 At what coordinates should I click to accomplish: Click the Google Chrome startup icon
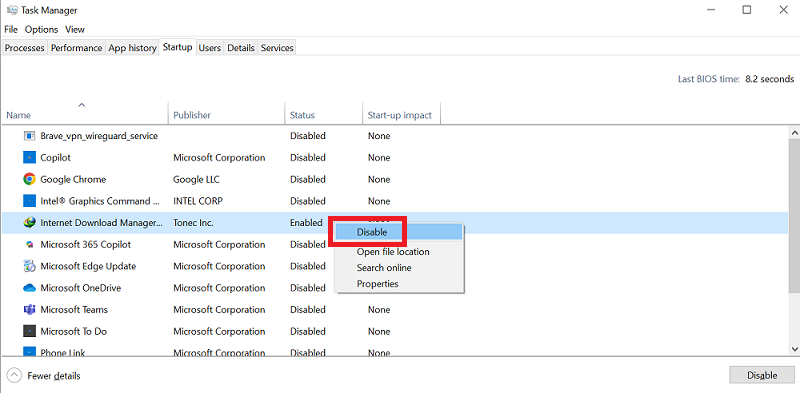30,179
